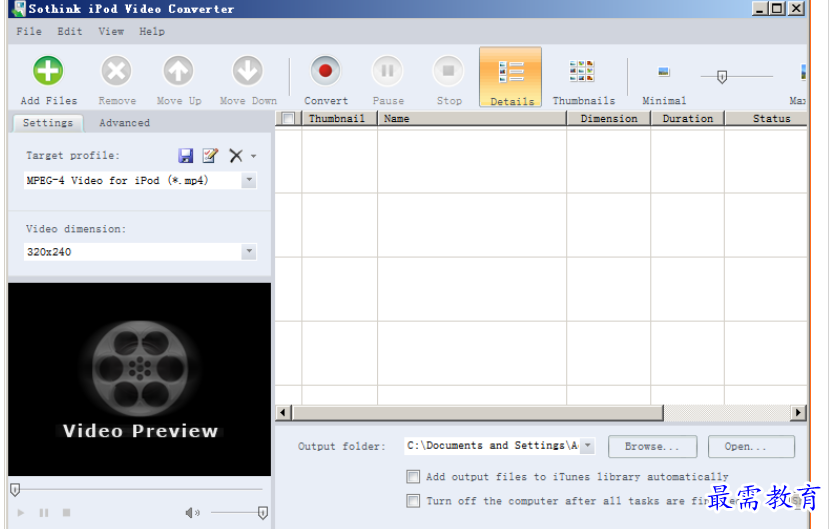Play the video preview
The image size is (829, 529).
21,513
